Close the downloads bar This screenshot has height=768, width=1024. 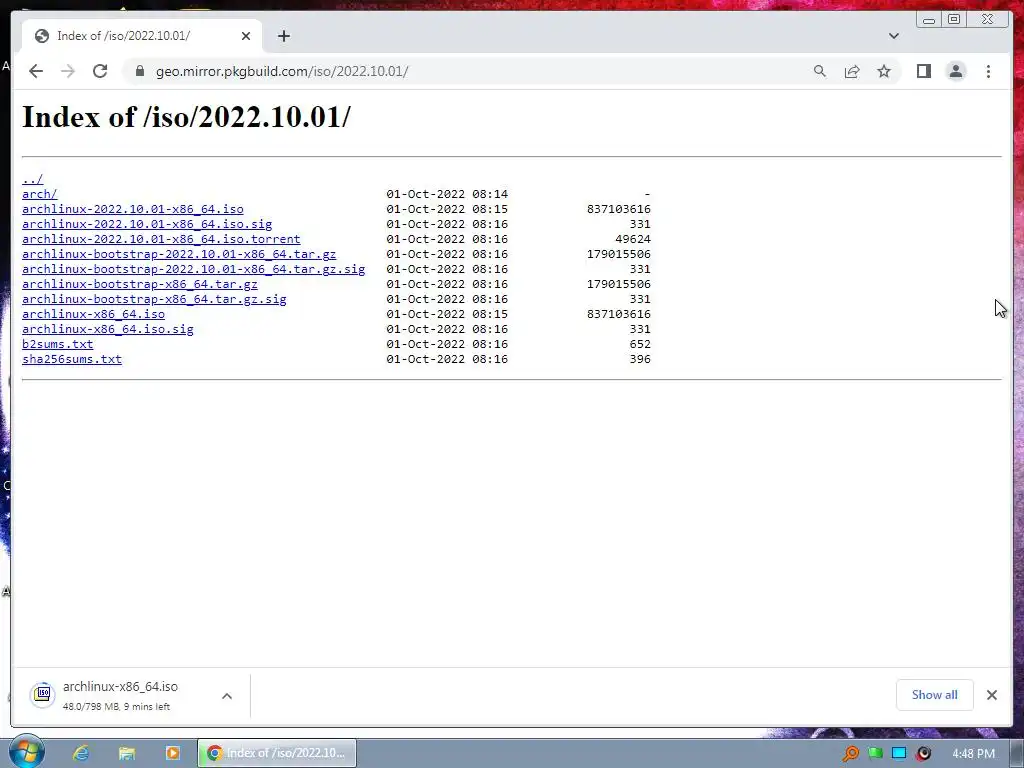point(991,695)
